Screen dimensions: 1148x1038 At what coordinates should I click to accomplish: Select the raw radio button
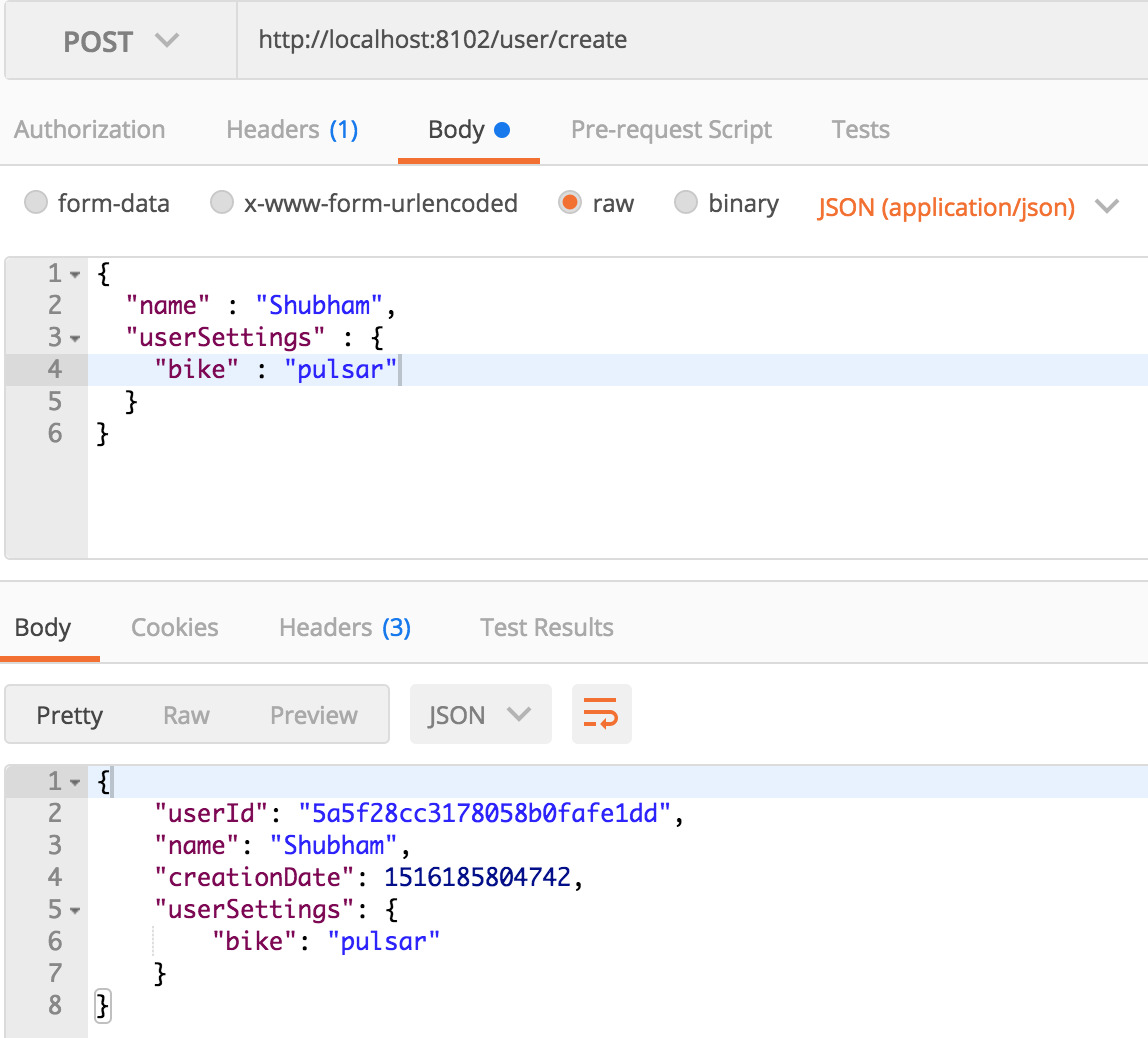pyautogui.click(x=570, y=203)
